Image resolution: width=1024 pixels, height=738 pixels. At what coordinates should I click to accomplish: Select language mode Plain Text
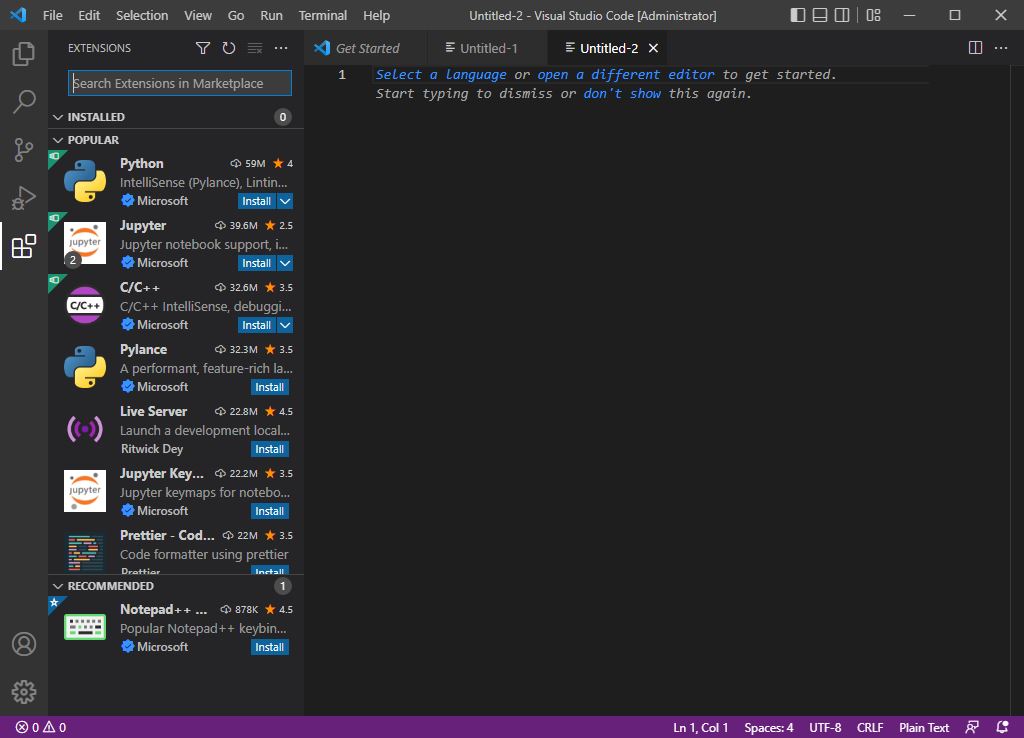pyautogui.click(x=923, y=728)
